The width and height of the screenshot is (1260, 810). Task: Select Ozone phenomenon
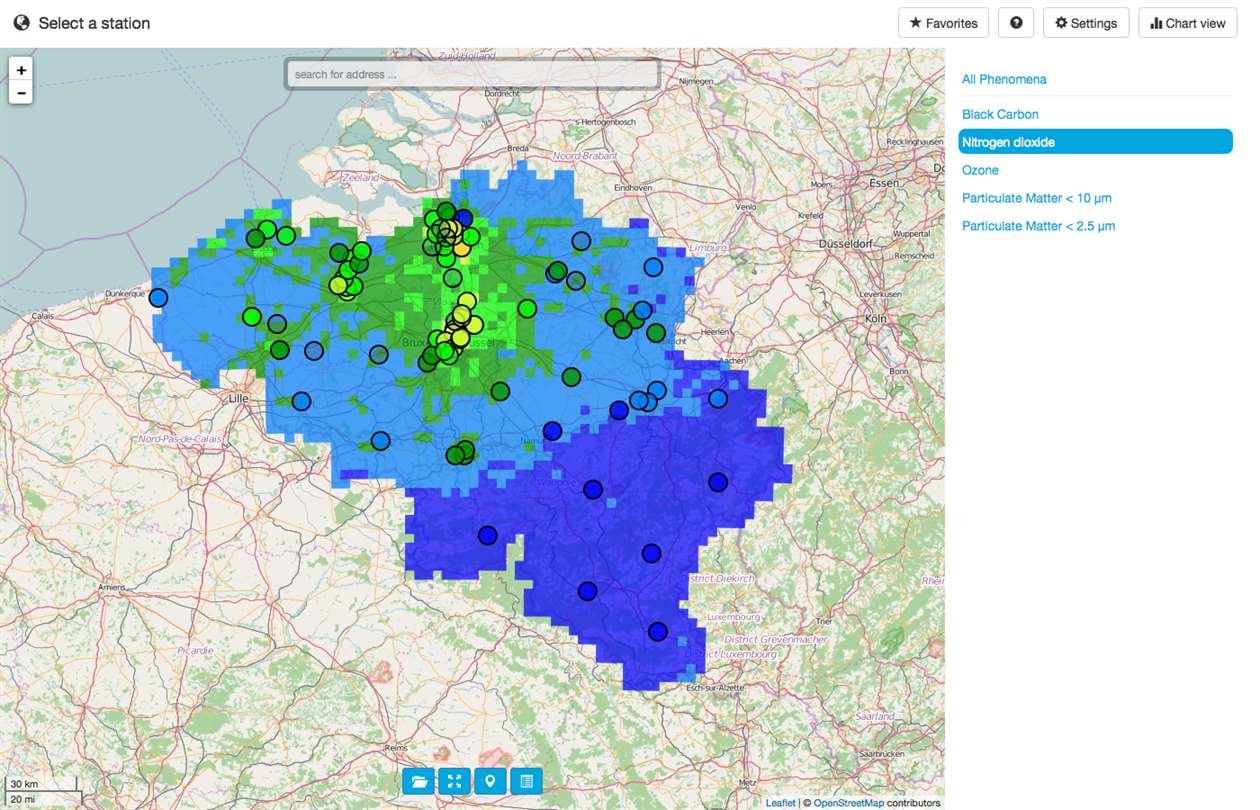click(980, 170)
